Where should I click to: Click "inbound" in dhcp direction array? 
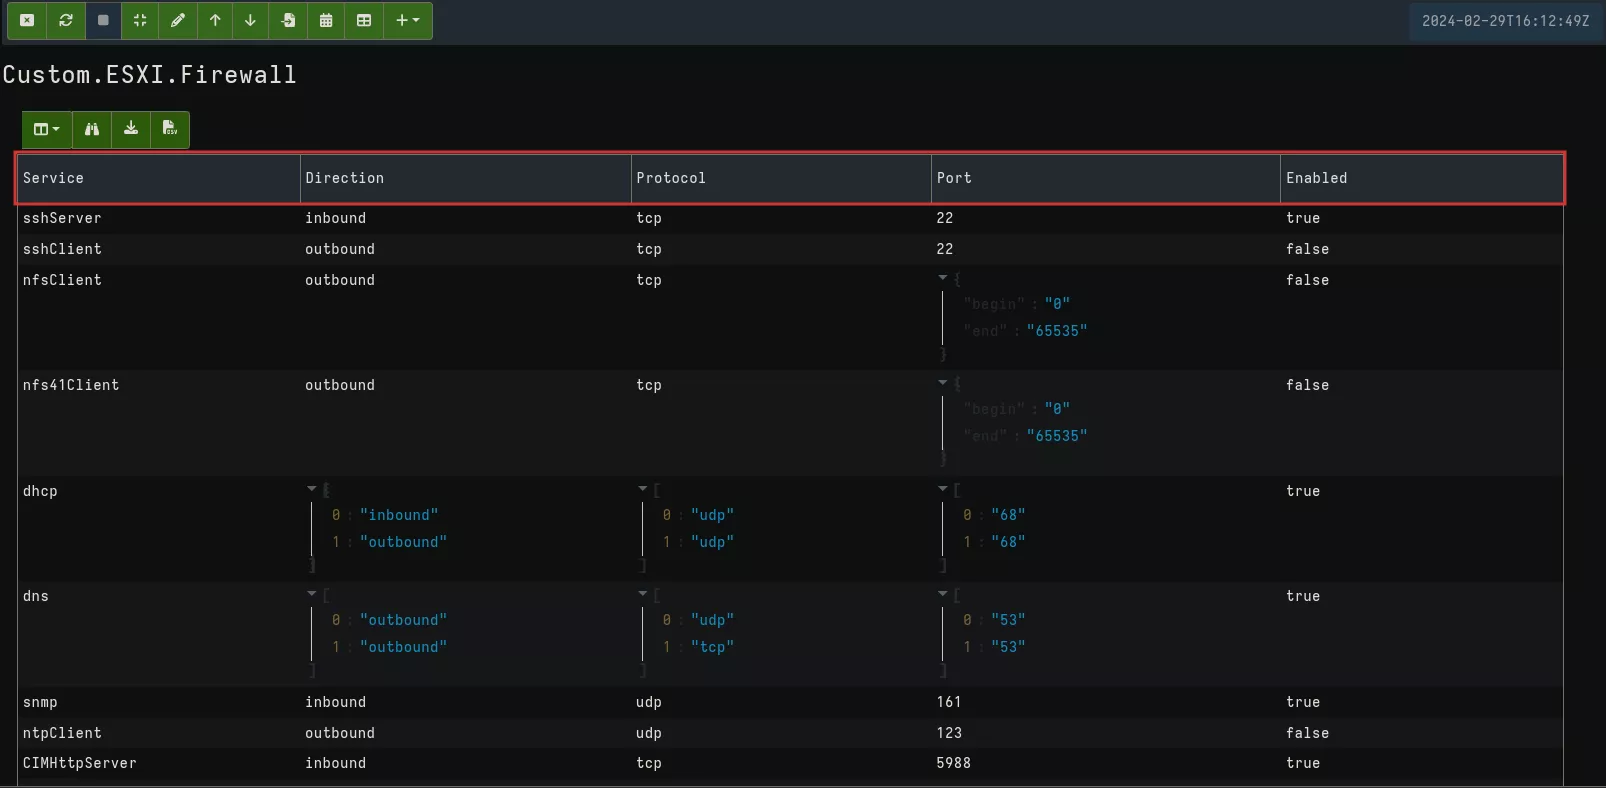pos(399,515)
